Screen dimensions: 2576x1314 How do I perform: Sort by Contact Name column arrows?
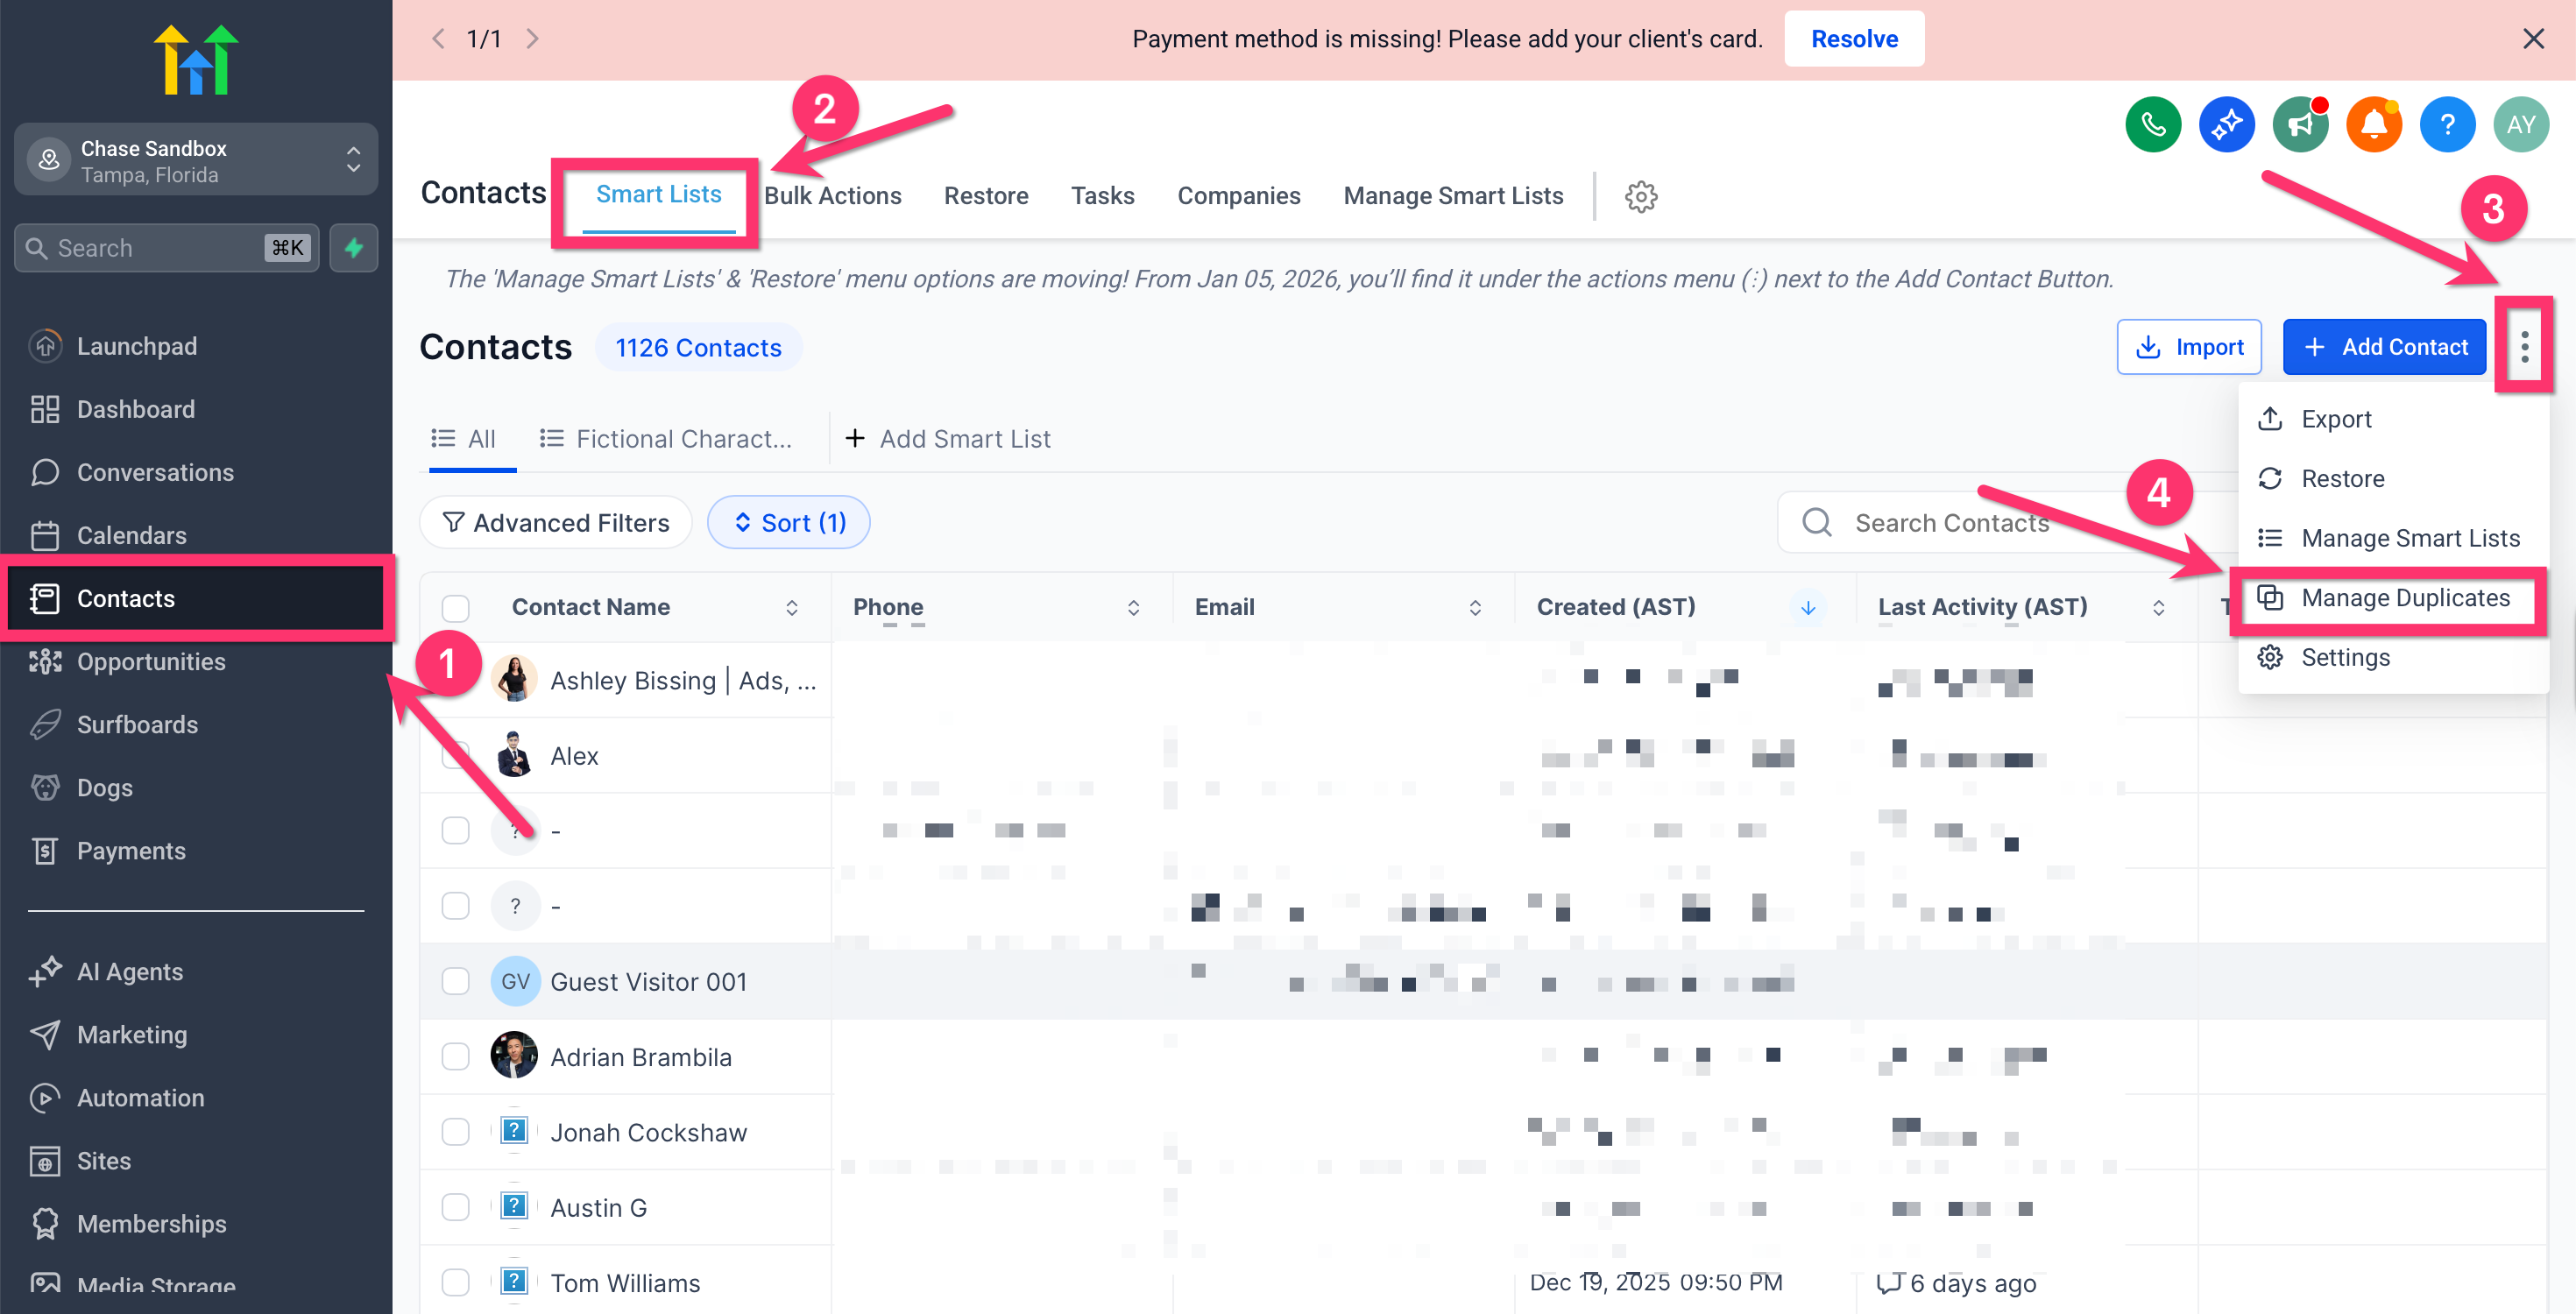[x=791, y=607]
